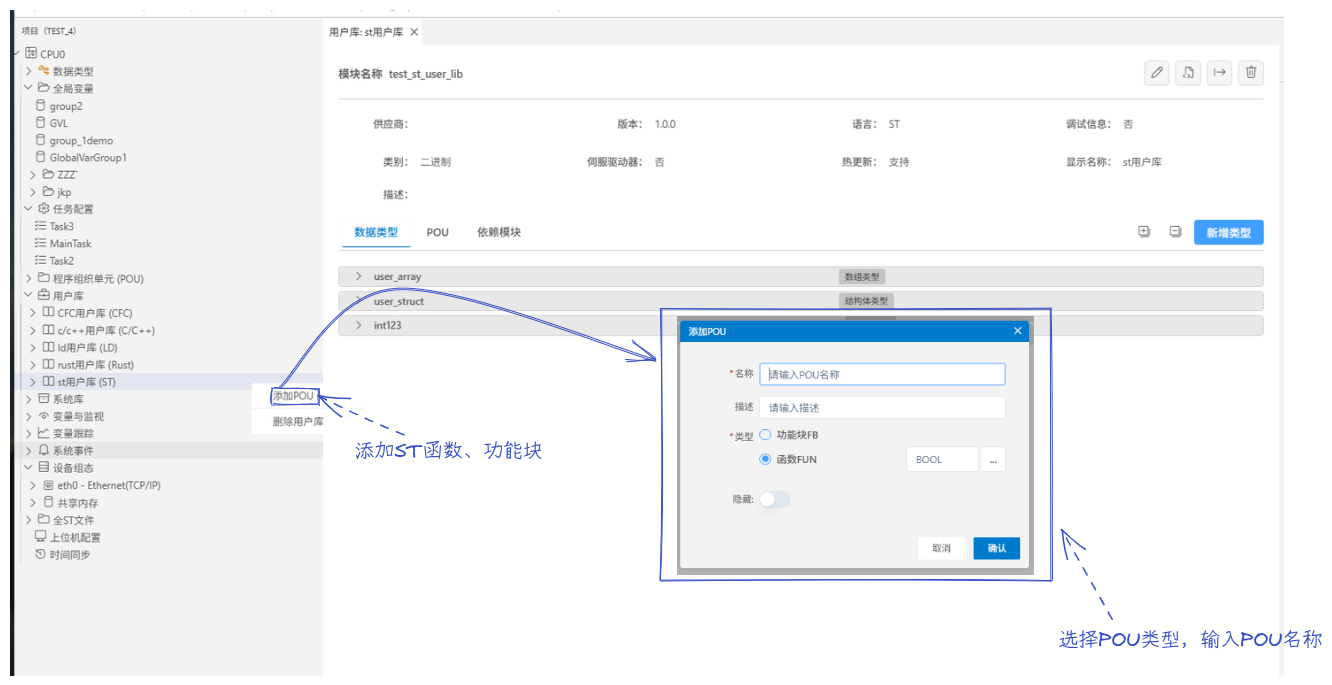Click 确认 in 添加POU dialog
This screenshot has height=685, width=1332.
(997, 548)
